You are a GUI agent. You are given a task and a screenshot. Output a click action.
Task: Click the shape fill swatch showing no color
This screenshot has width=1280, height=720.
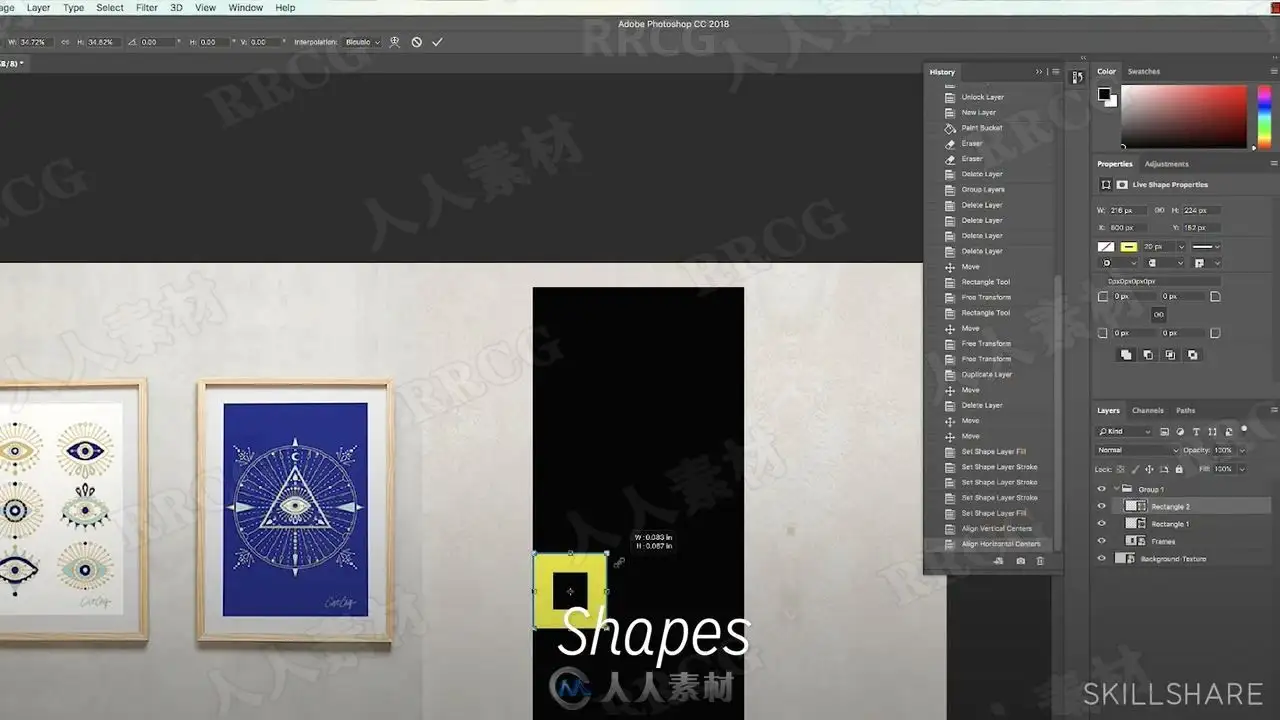pos(1106,247)
